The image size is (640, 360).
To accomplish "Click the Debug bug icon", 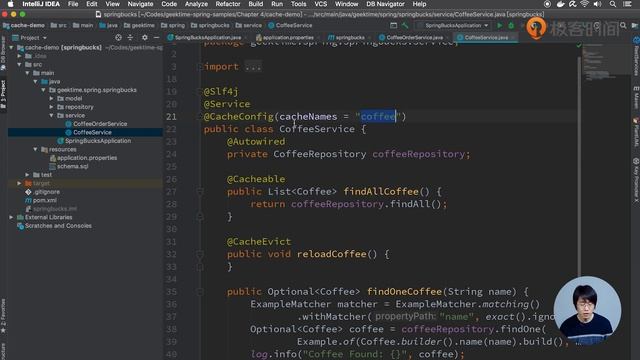I will point(511,25).
